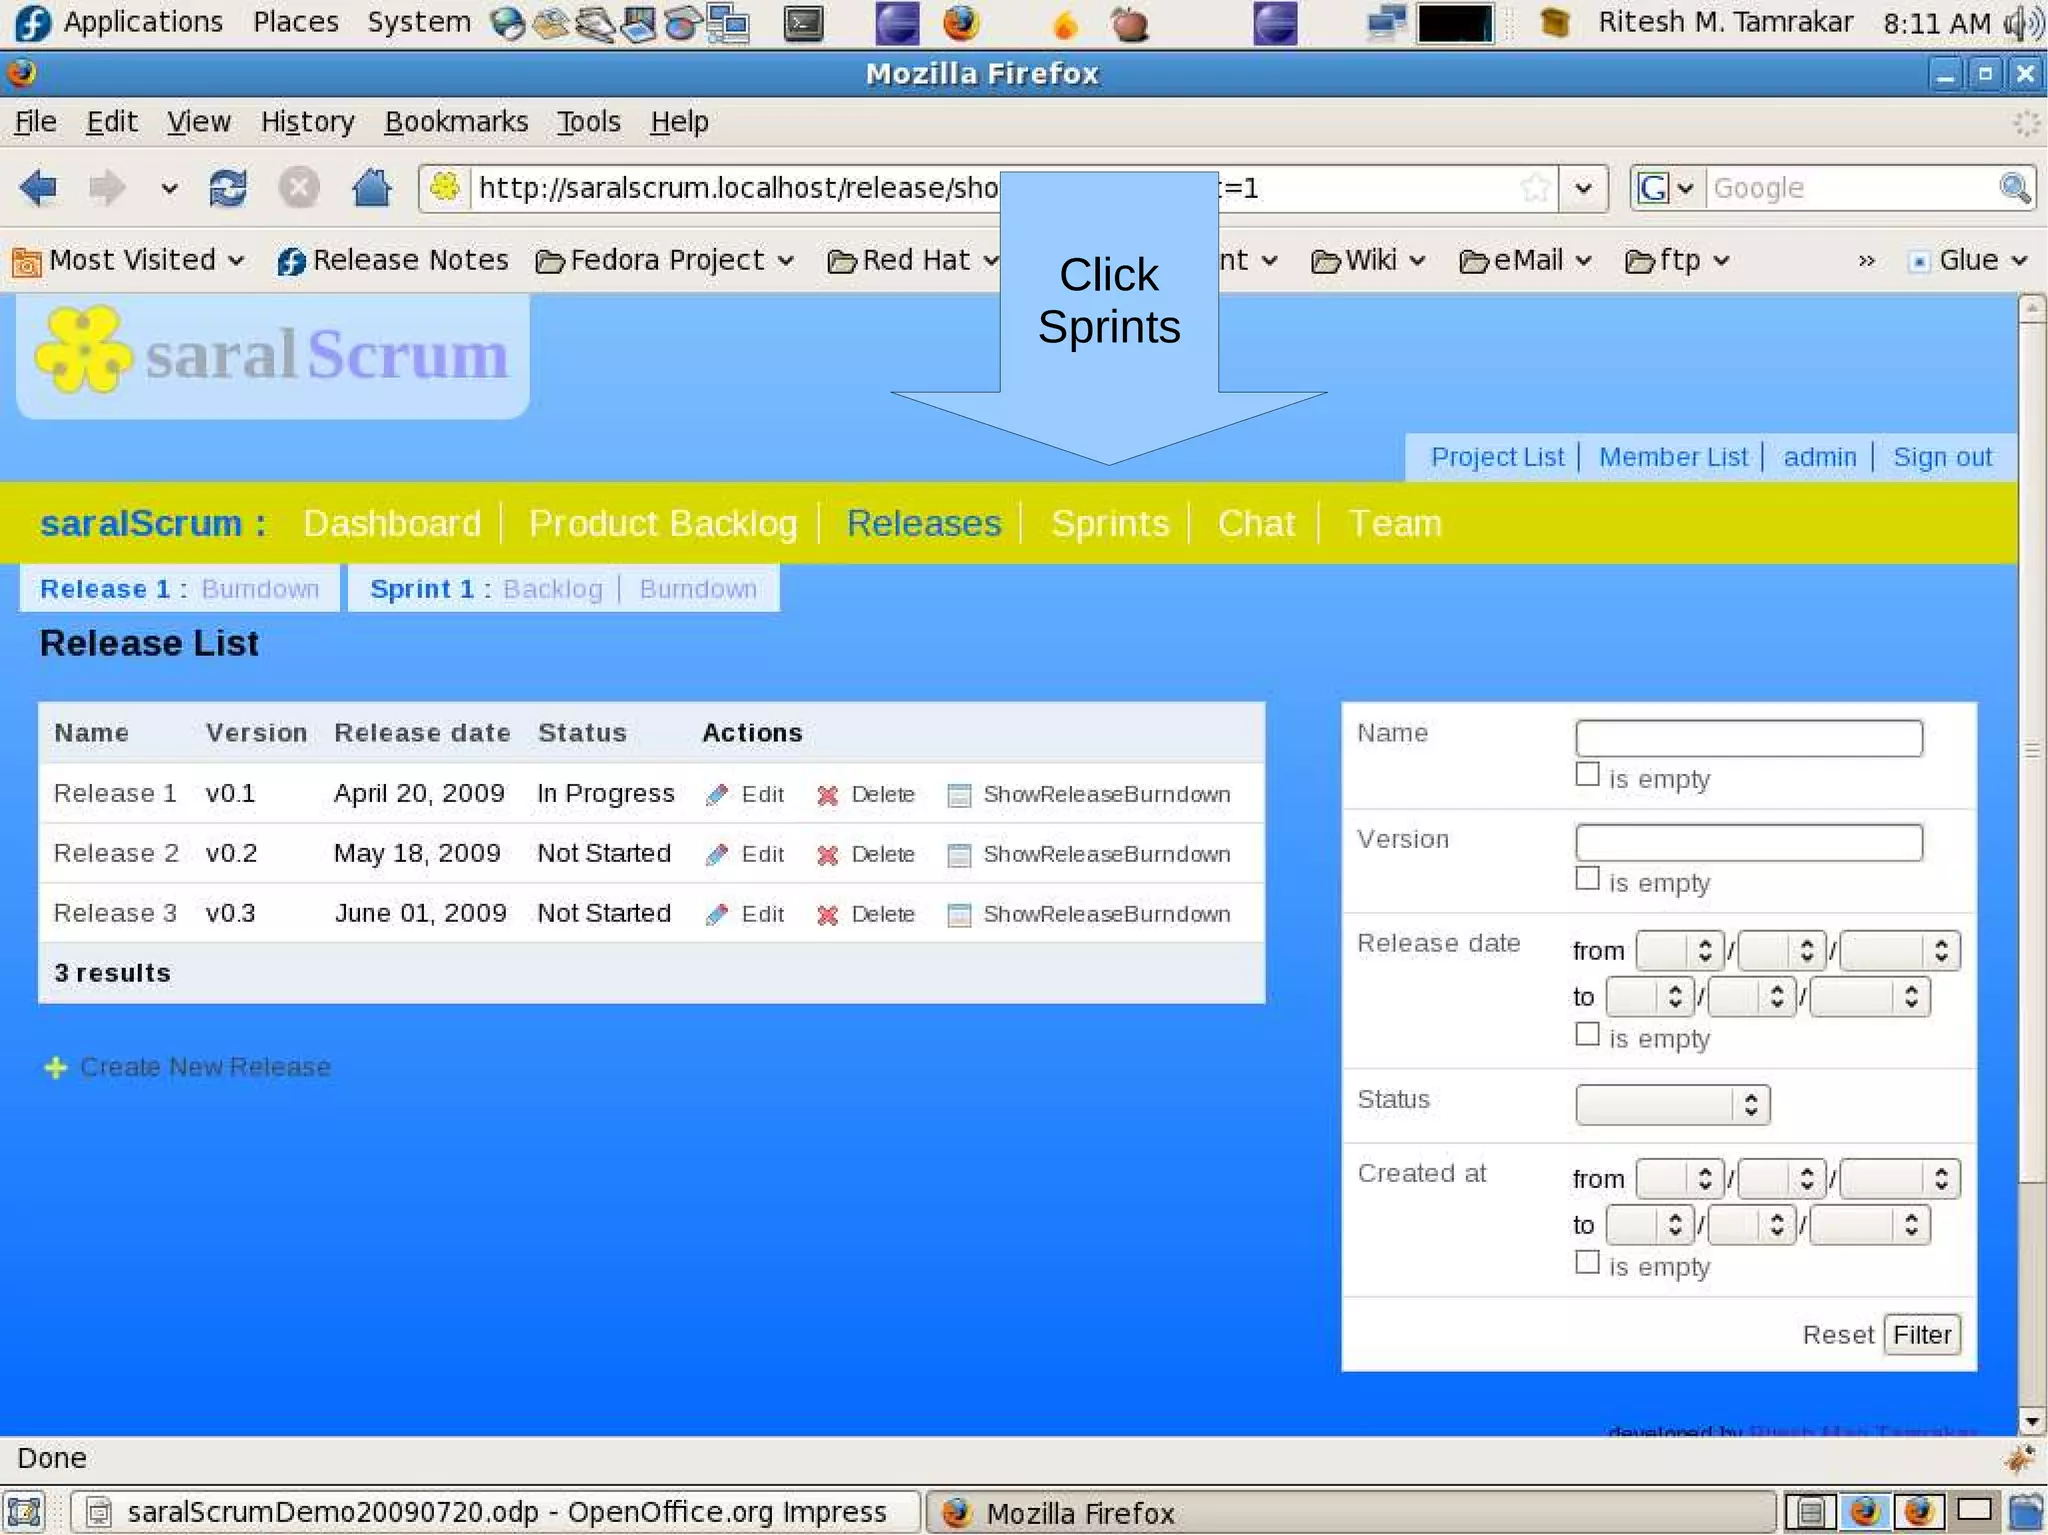The image size is (2048, 1535).
Task: Open the Sprints navigation tab
Action: (1109, 524)
